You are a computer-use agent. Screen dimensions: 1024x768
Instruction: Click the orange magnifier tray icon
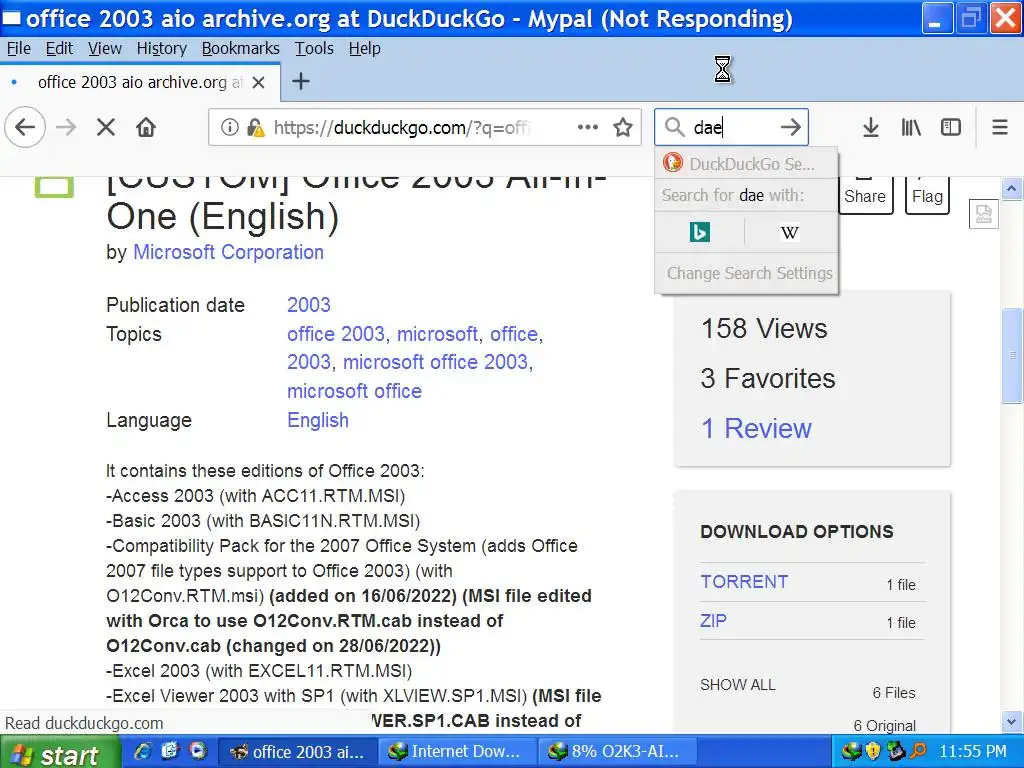918,752
